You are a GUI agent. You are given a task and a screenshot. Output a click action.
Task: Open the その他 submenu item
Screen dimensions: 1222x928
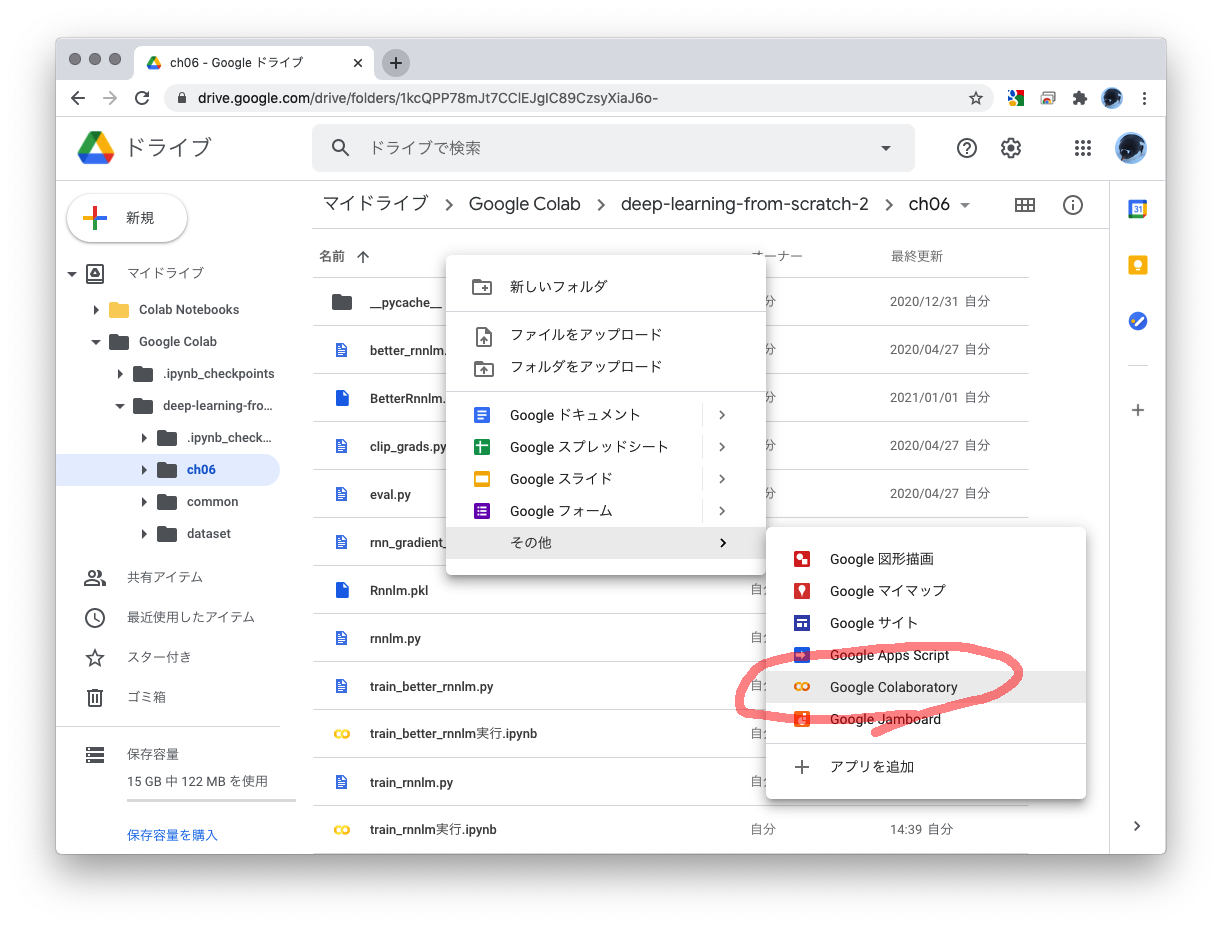tap(606, 543)
